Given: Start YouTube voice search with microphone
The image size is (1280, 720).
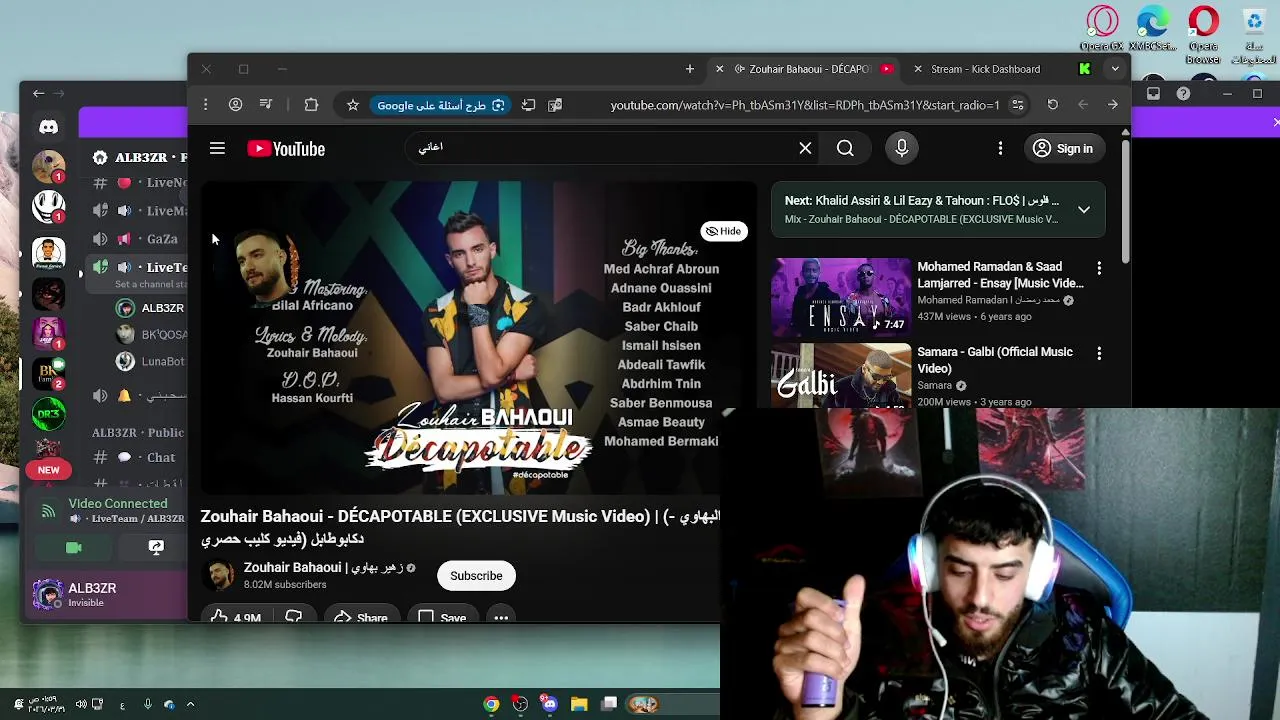Looking at the screenshot, I should click(x=902, y=148).
